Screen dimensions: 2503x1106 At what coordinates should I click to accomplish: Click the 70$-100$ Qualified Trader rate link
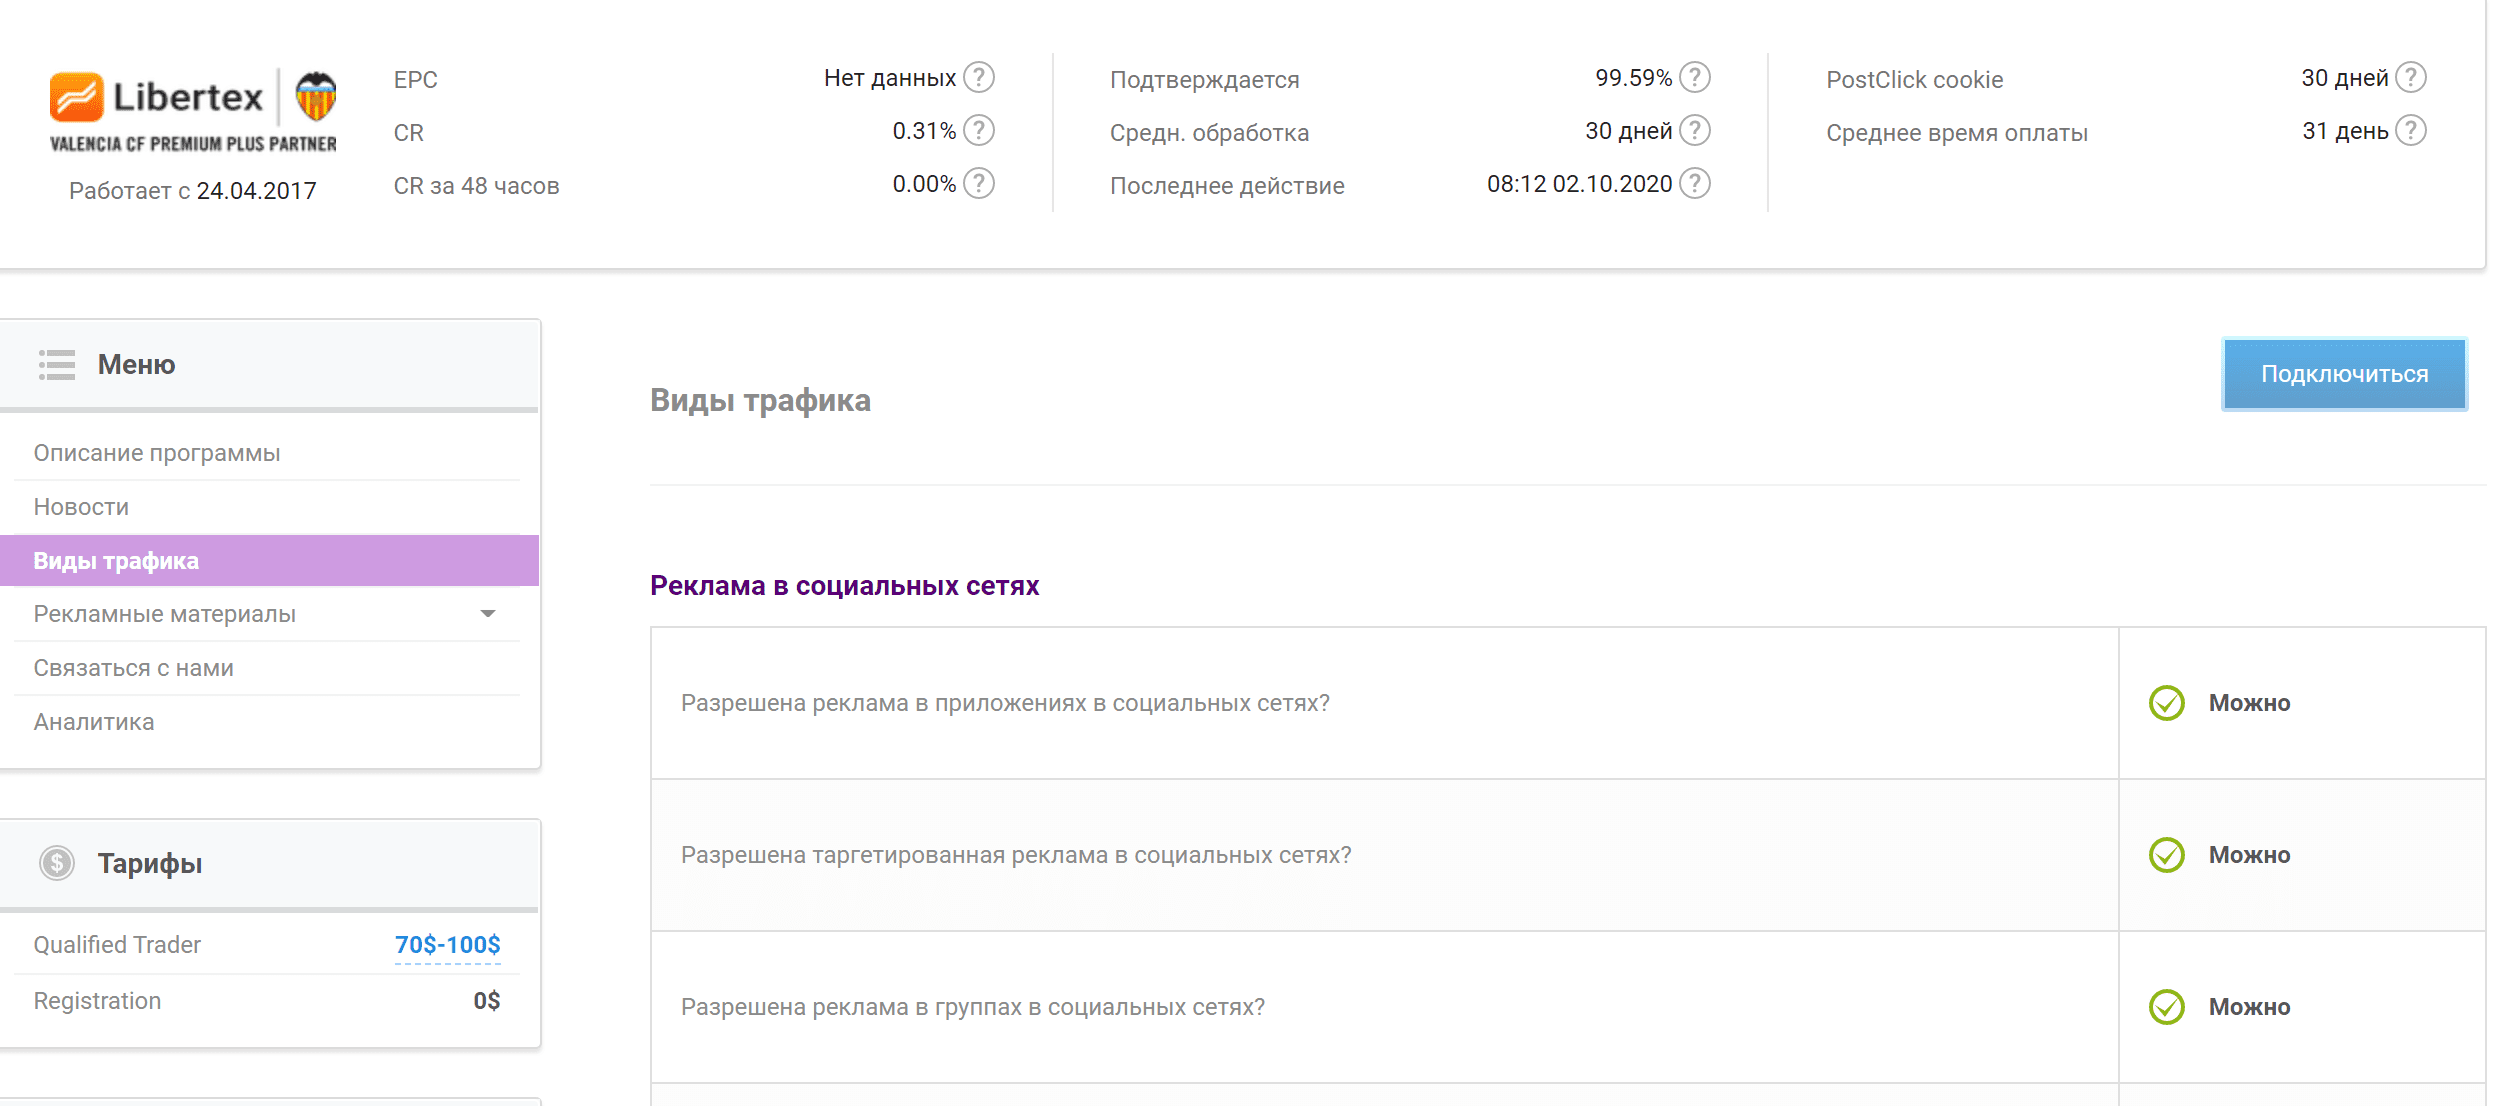(x=447, y=945)
